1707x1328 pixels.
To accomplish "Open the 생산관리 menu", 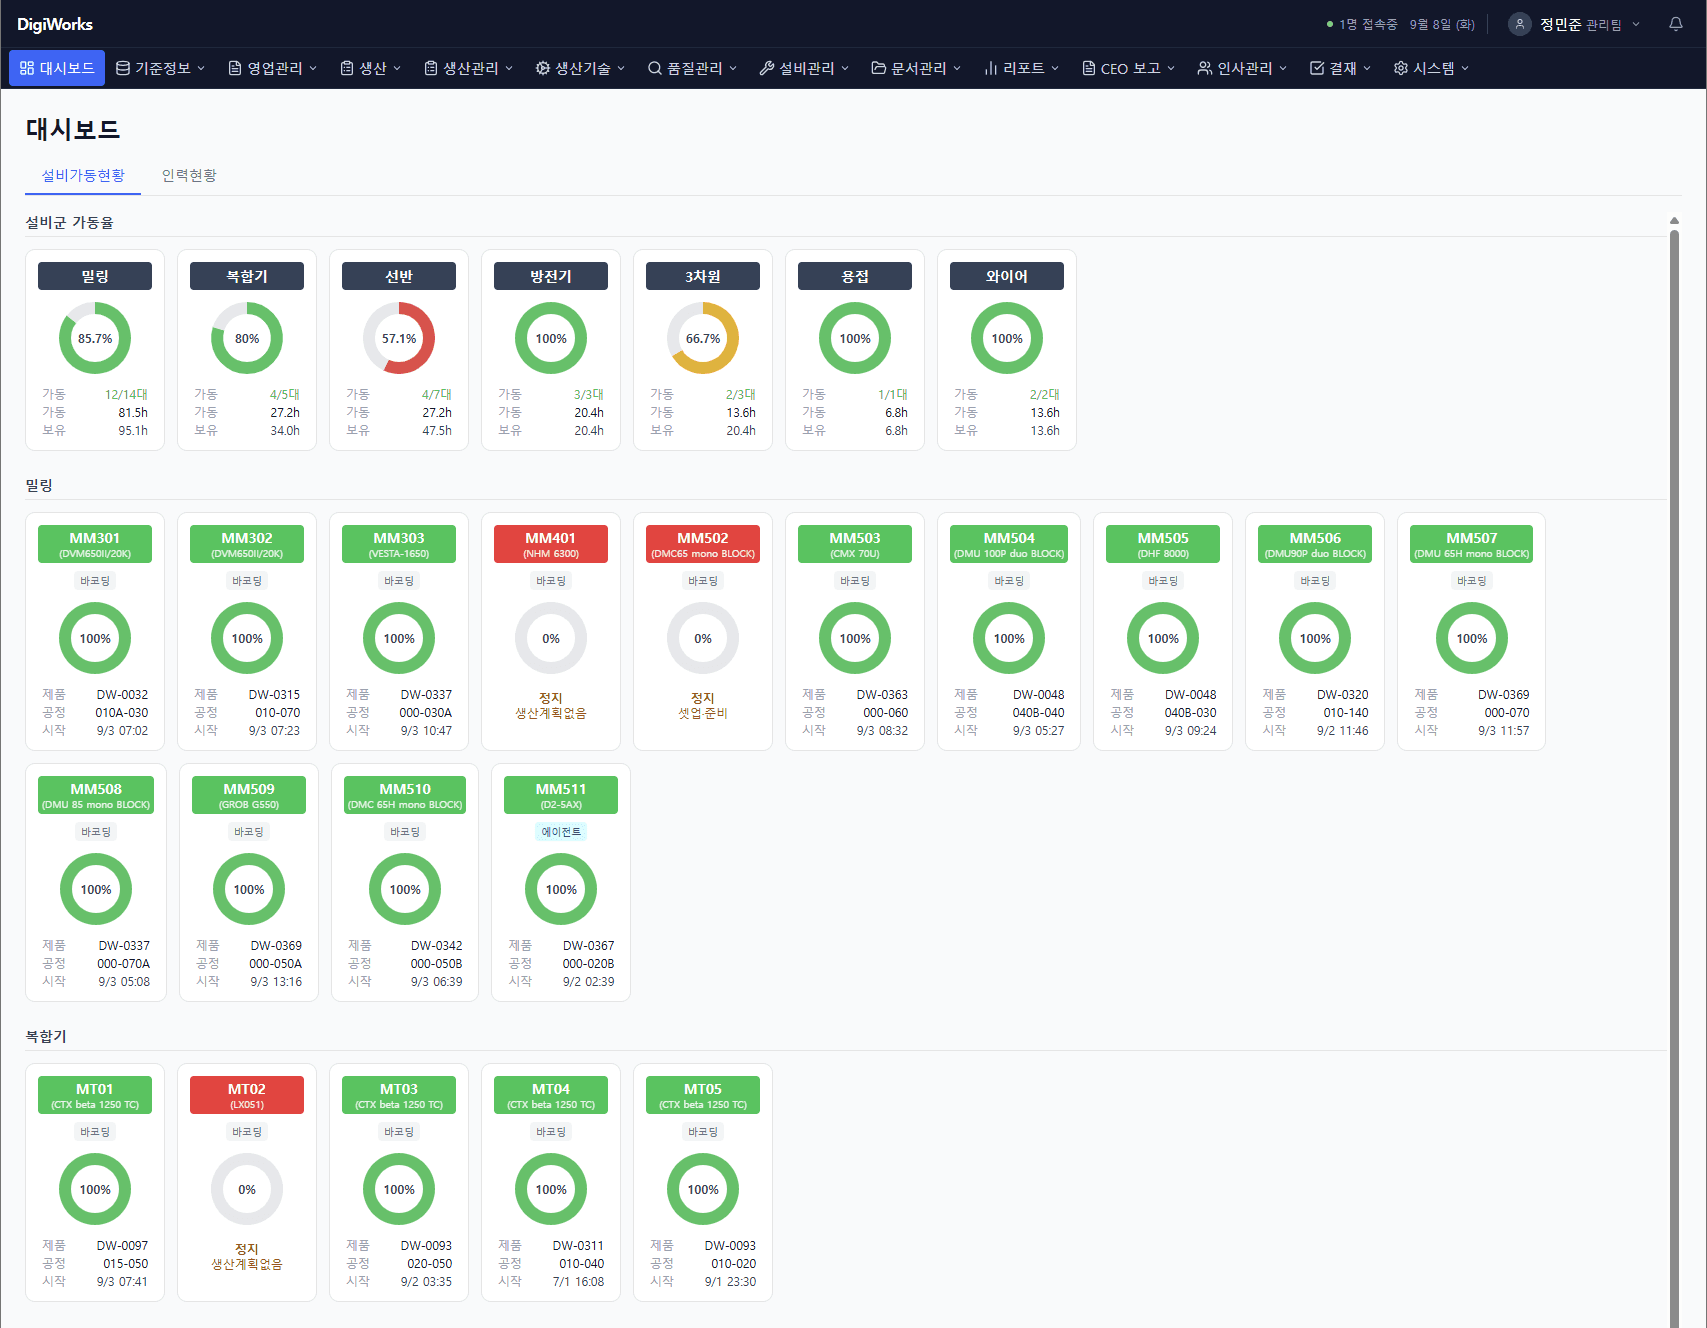I will click(469, 68).
